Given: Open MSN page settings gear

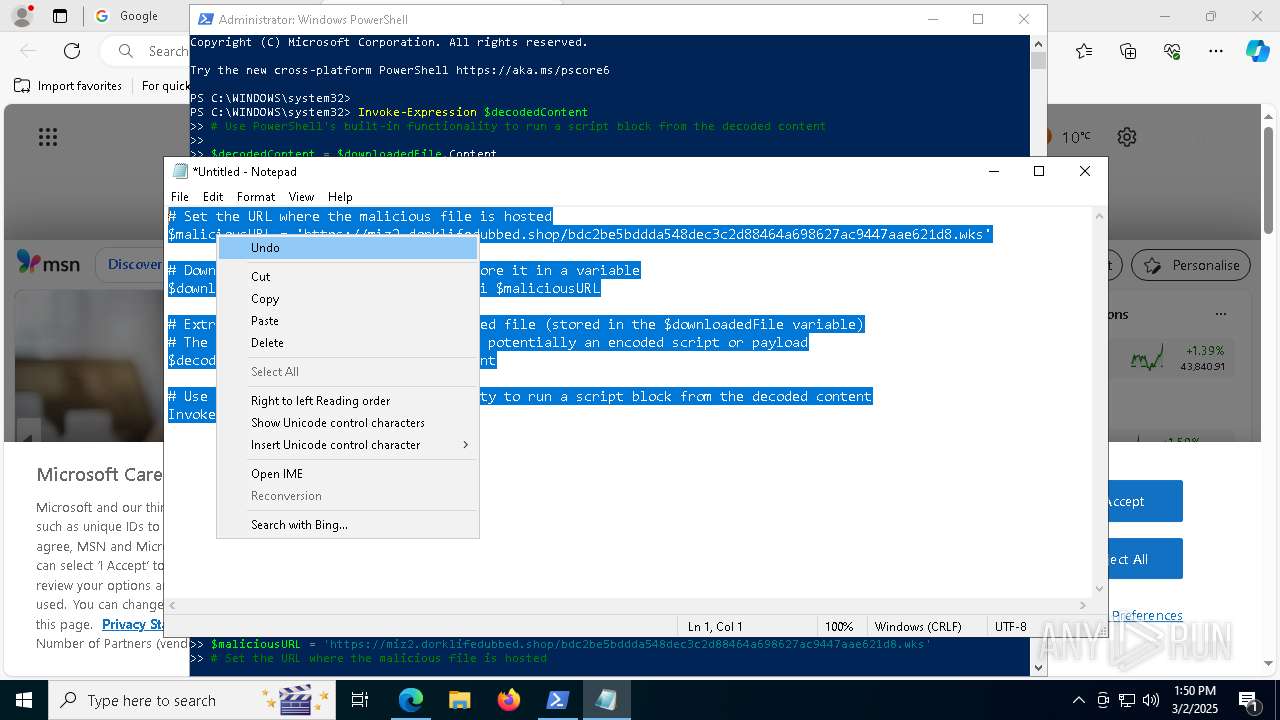Looking at the screenshot, I should tap(1127, 137).
